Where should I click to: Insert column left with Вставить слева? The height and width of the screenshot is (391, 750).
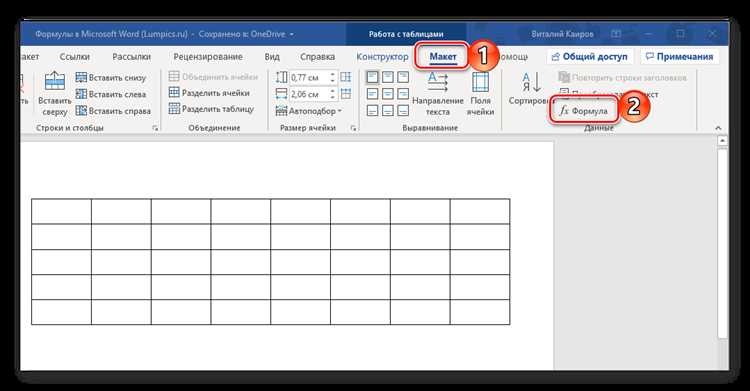pyautogui.click(x=110, y=94)
